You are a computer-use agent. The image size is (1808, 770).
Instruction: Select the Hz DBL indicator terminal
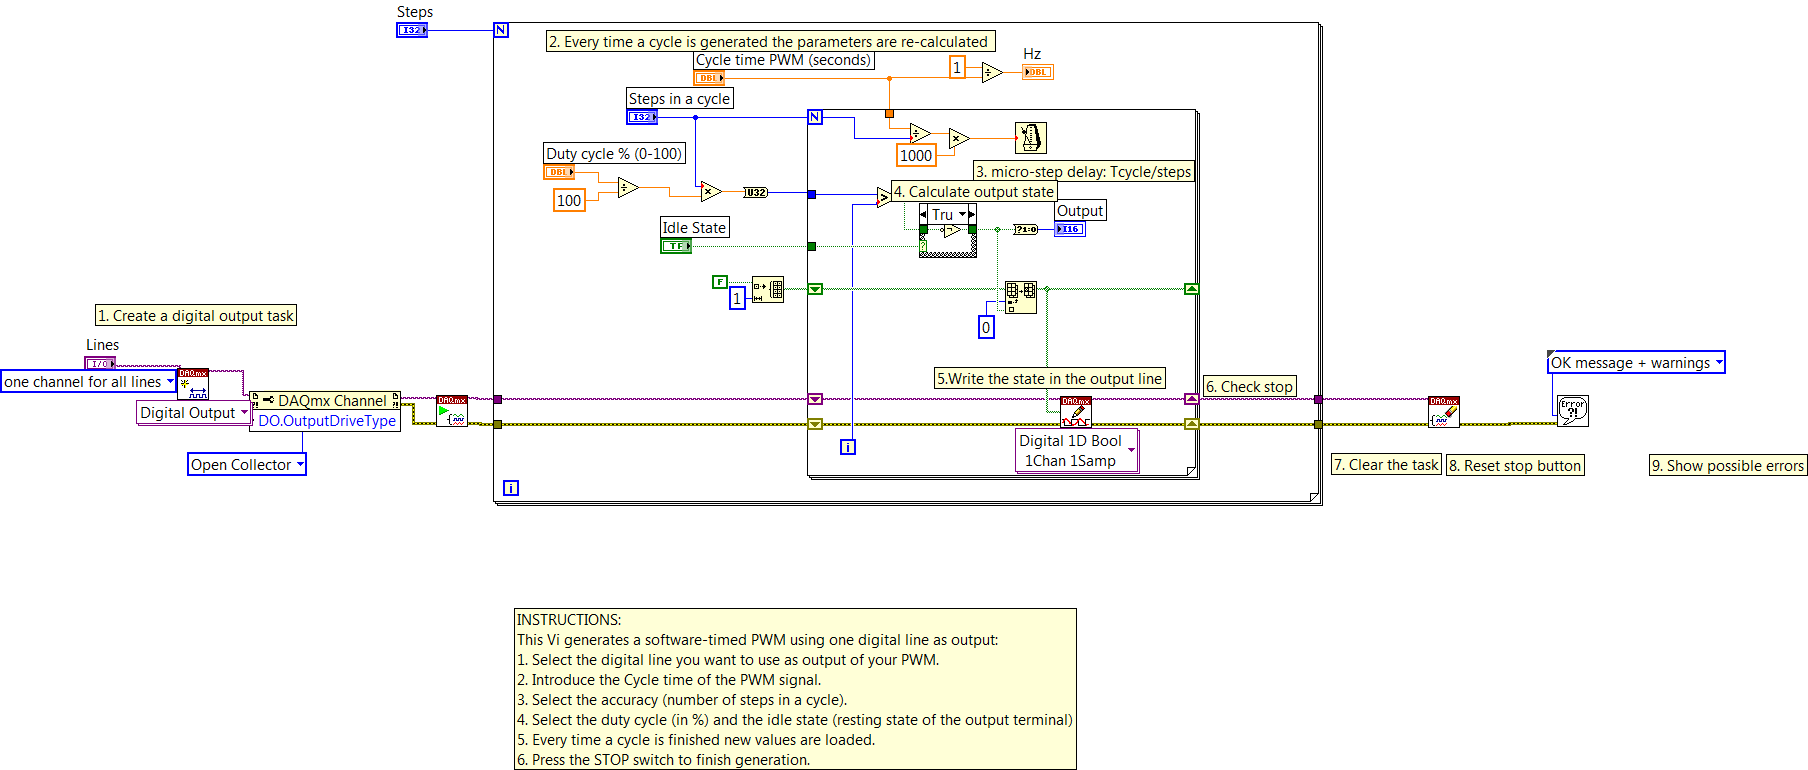tap(1037, 72)
